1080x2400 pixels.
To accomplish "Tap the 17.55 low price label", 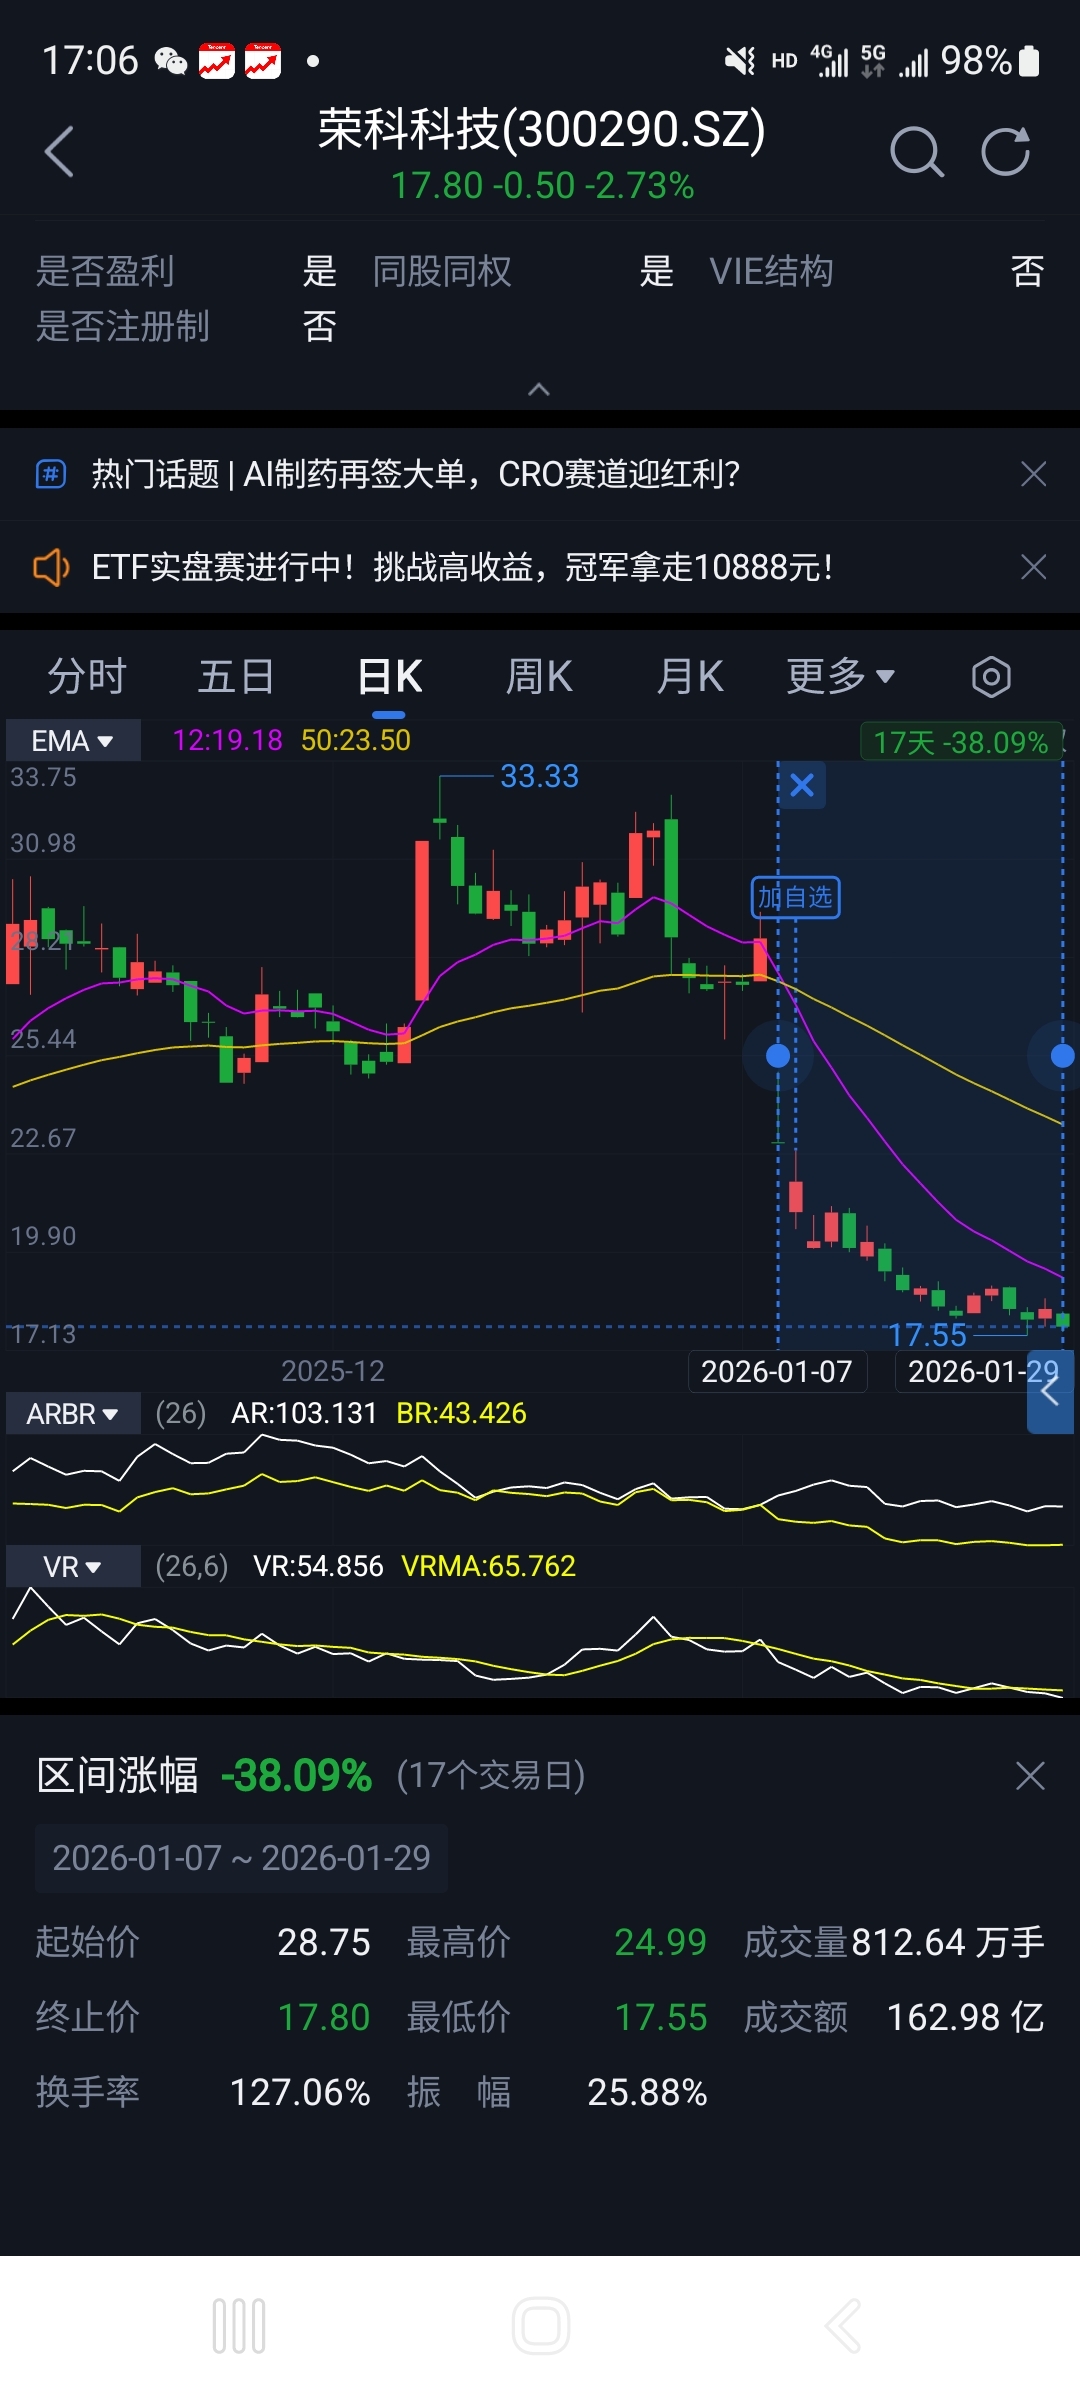I will (x=928, y=1335).
